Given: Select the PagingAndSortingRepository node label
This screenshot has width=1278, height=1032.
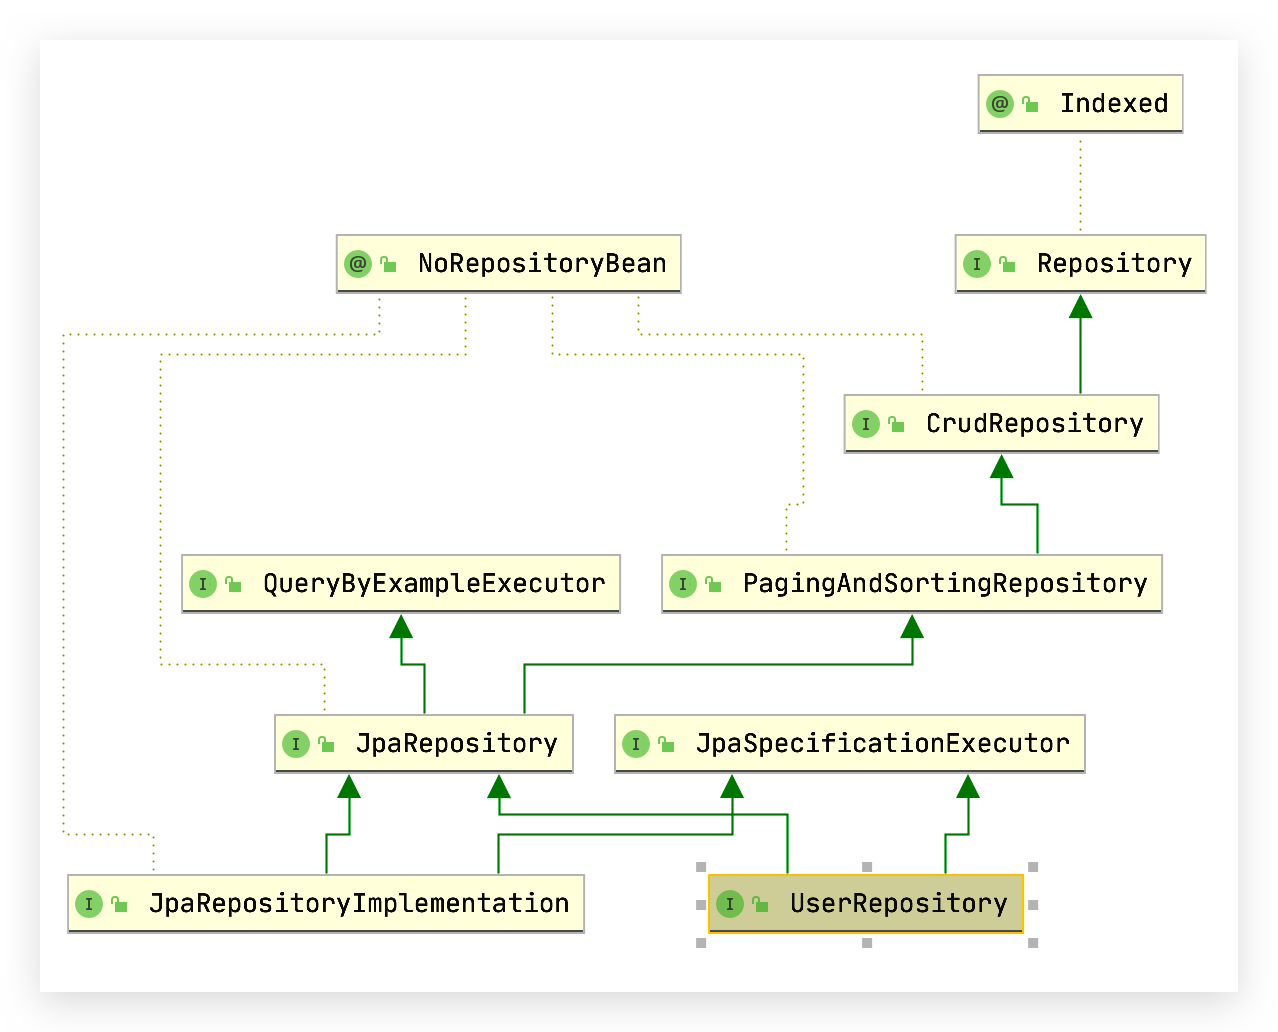Looking at the screenshot, I should [944, 584].
